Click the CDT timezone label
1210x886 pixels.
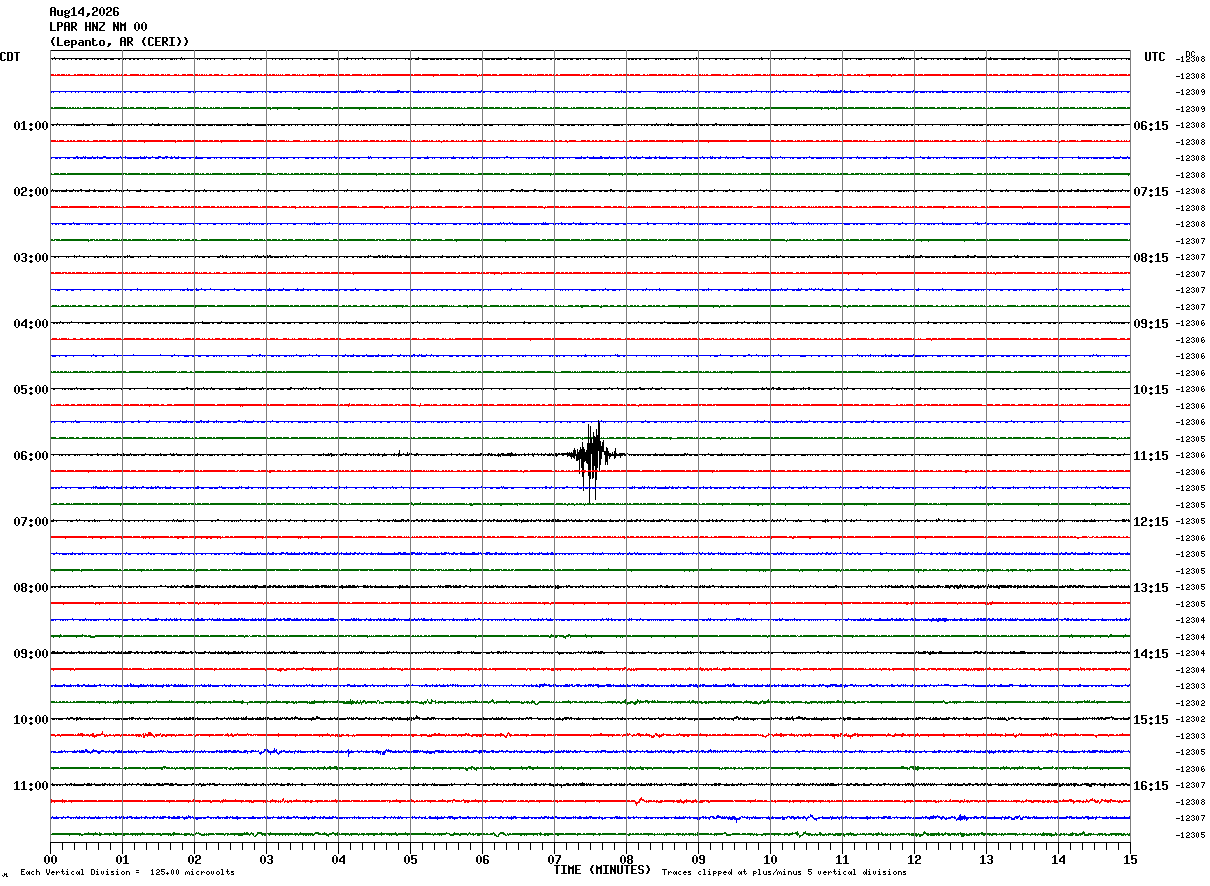[10, 57]
